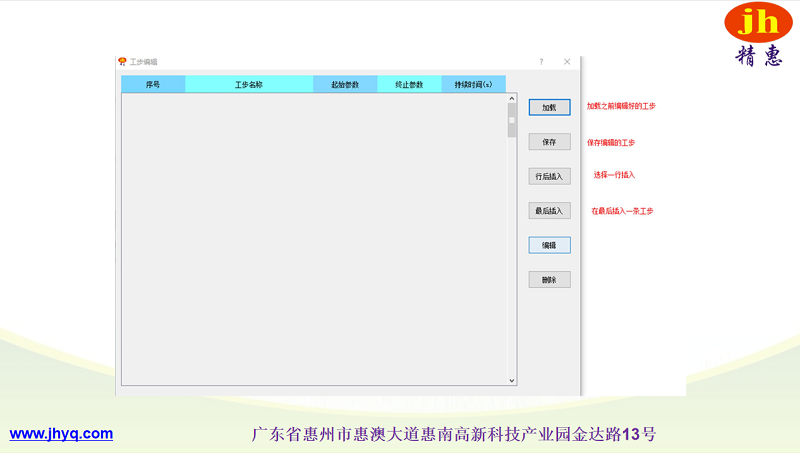Click the 精惠 jh company logo
The width and height of the screenshot is (800, 453).
pos(758,33)
